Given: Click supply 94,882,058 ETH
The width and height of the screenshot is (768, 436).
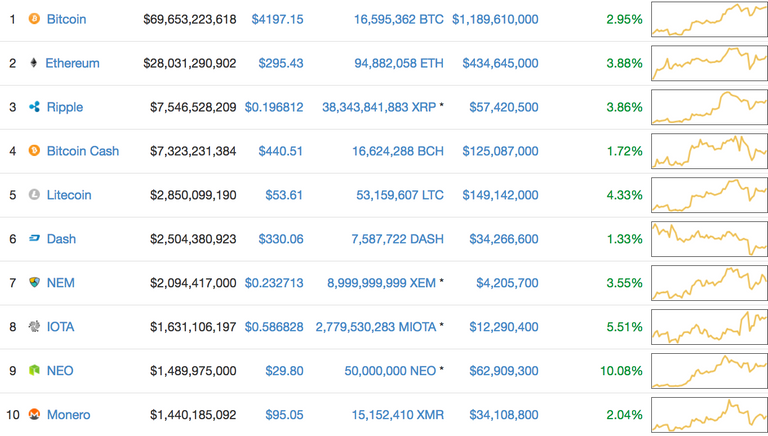Looking at the screenshot, I should [x=399, y=63].
